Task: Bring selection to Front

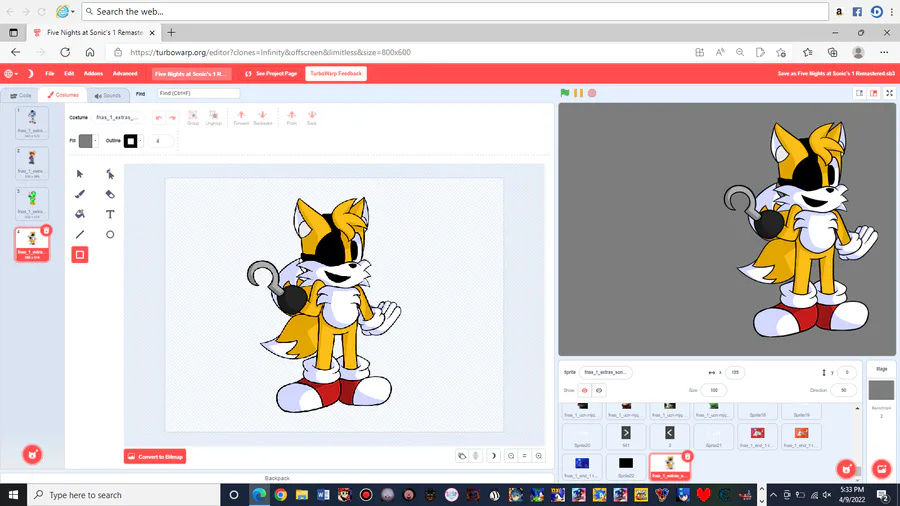Action: 292,118
